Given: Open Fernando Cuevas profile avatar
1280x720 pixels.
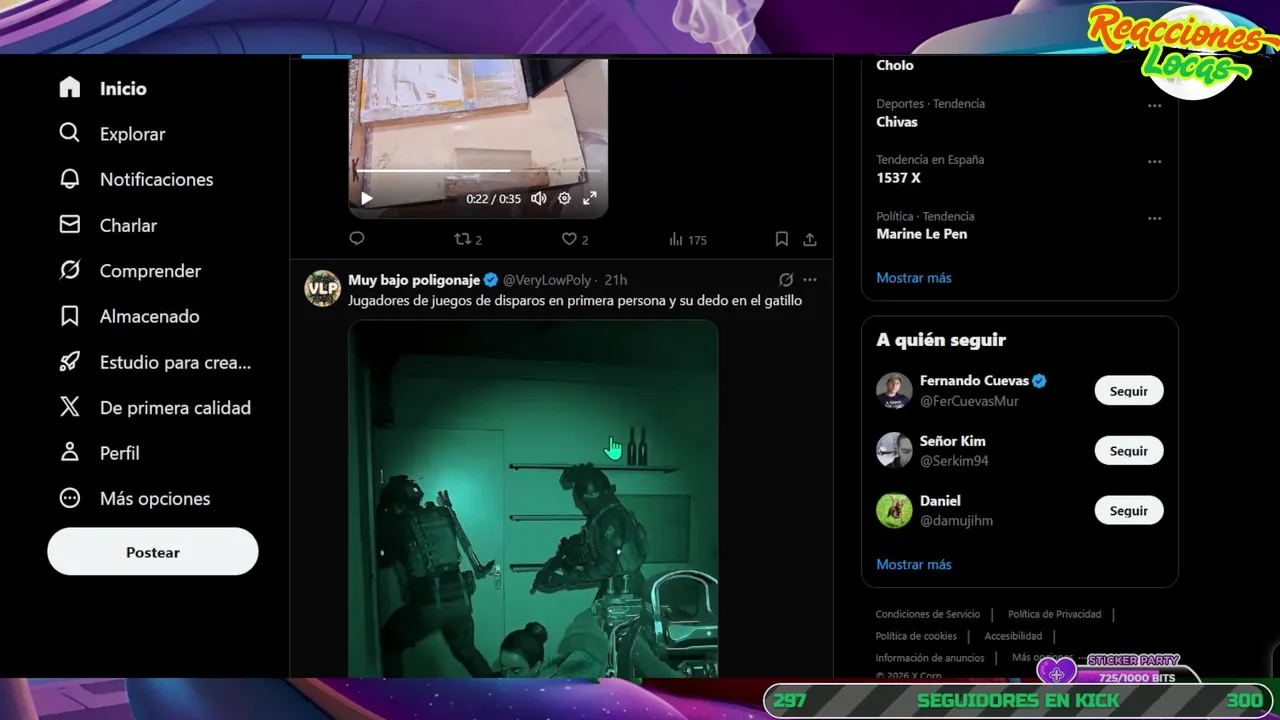Looking at the screenshot, I should tap(894, 390).
